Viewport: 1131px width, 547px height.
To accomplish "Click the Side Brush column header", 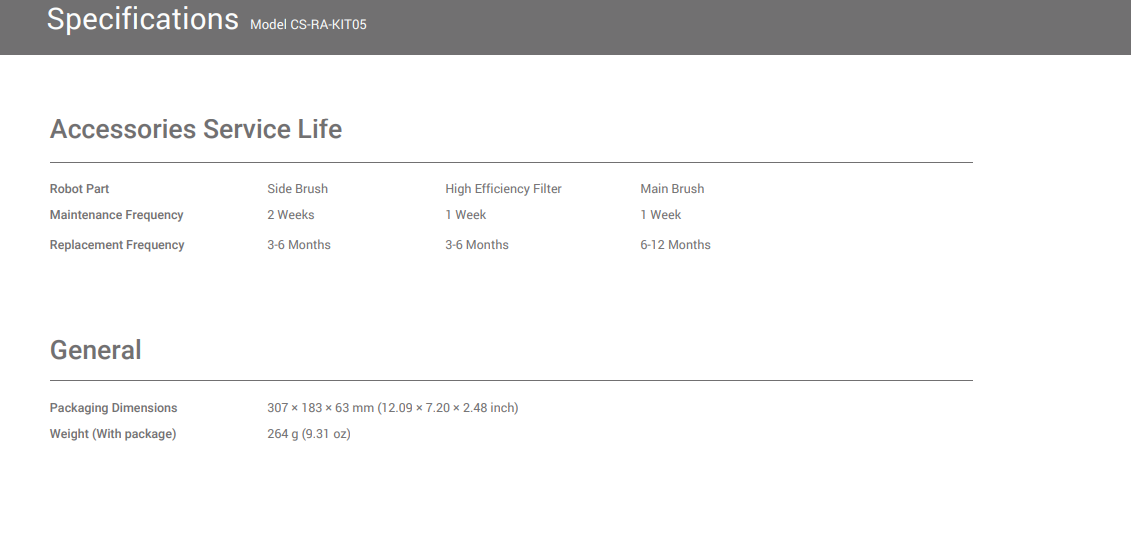I will 297,189.
